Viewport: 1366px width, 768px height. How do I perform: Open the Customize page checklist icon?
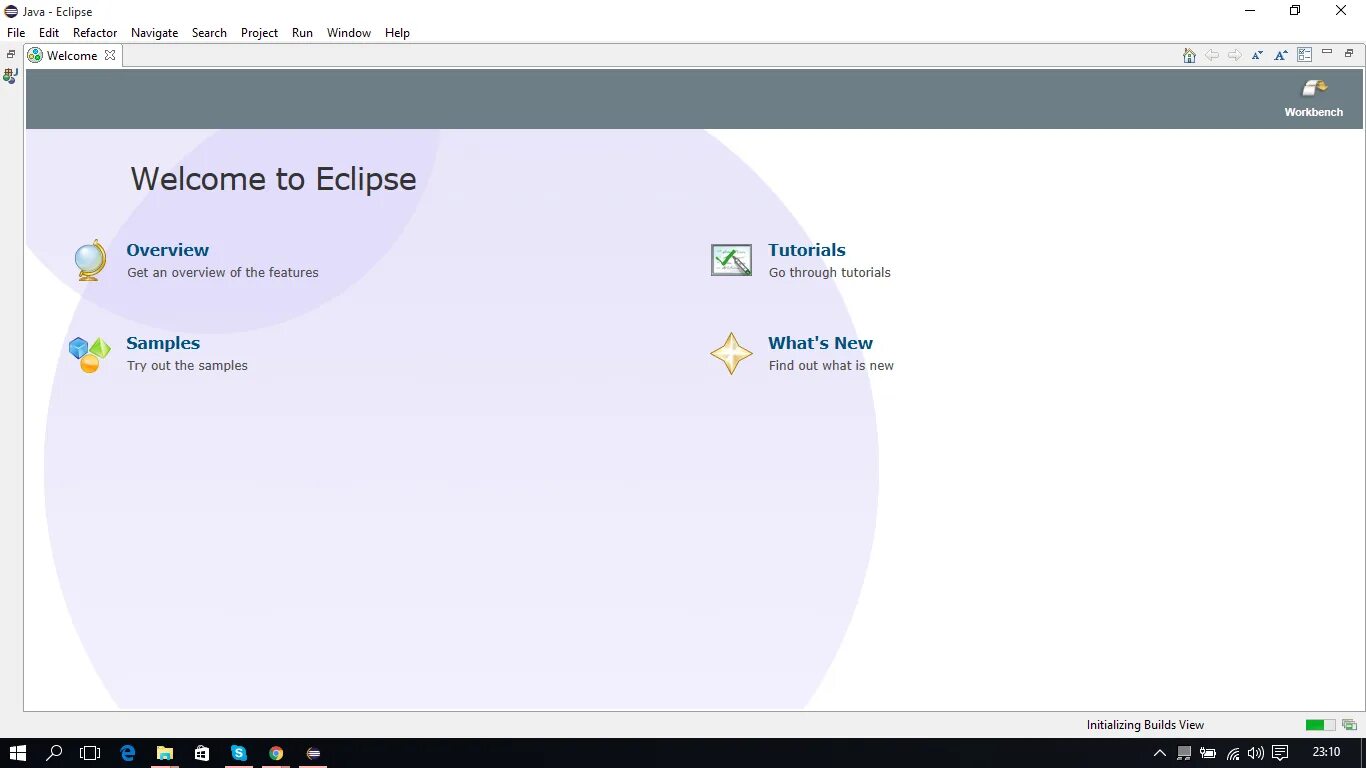coord(1305,55)
